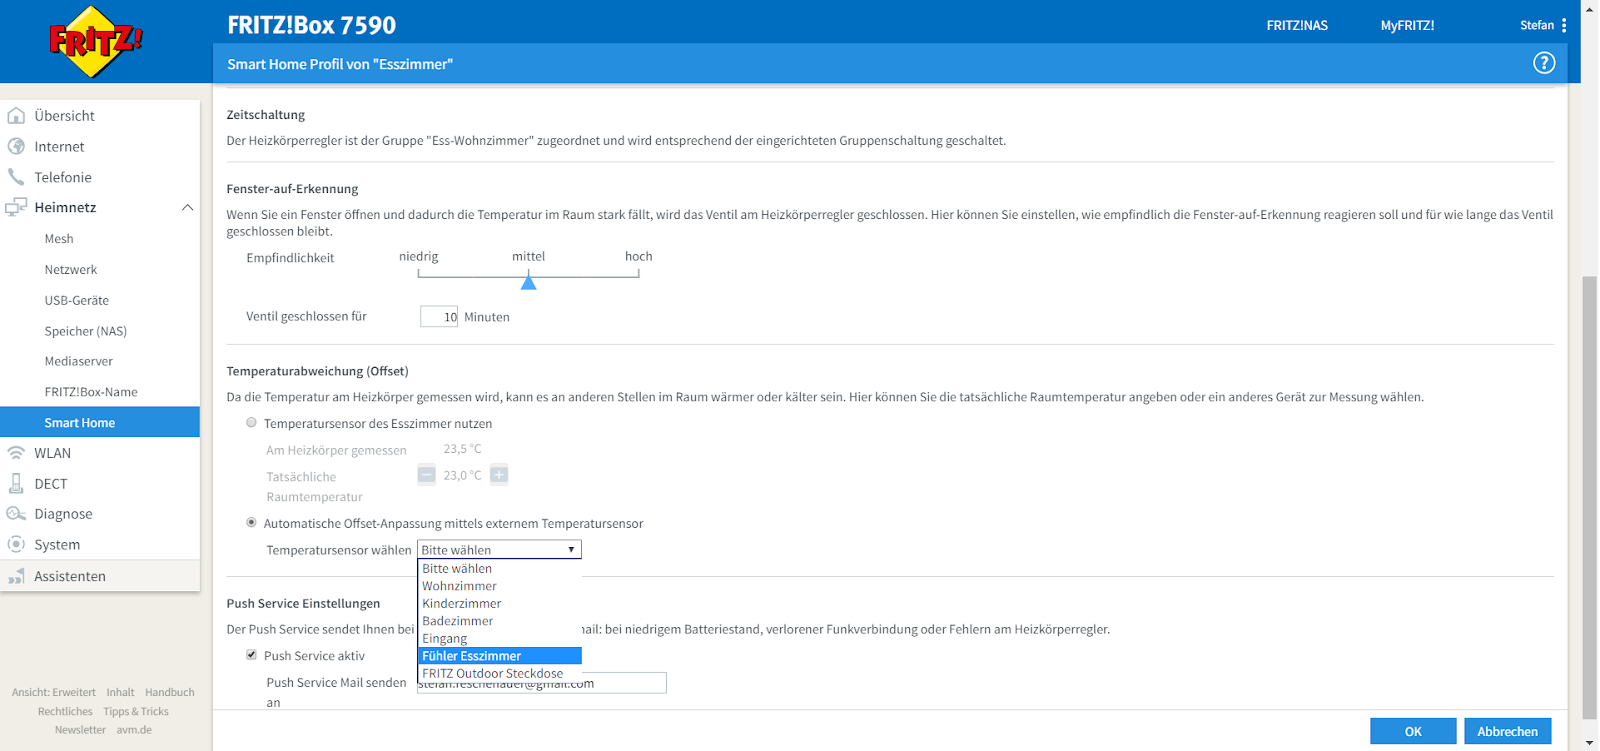Click 'Rechtliches' footer link
1600x751 pixels.
click(65, 711)
